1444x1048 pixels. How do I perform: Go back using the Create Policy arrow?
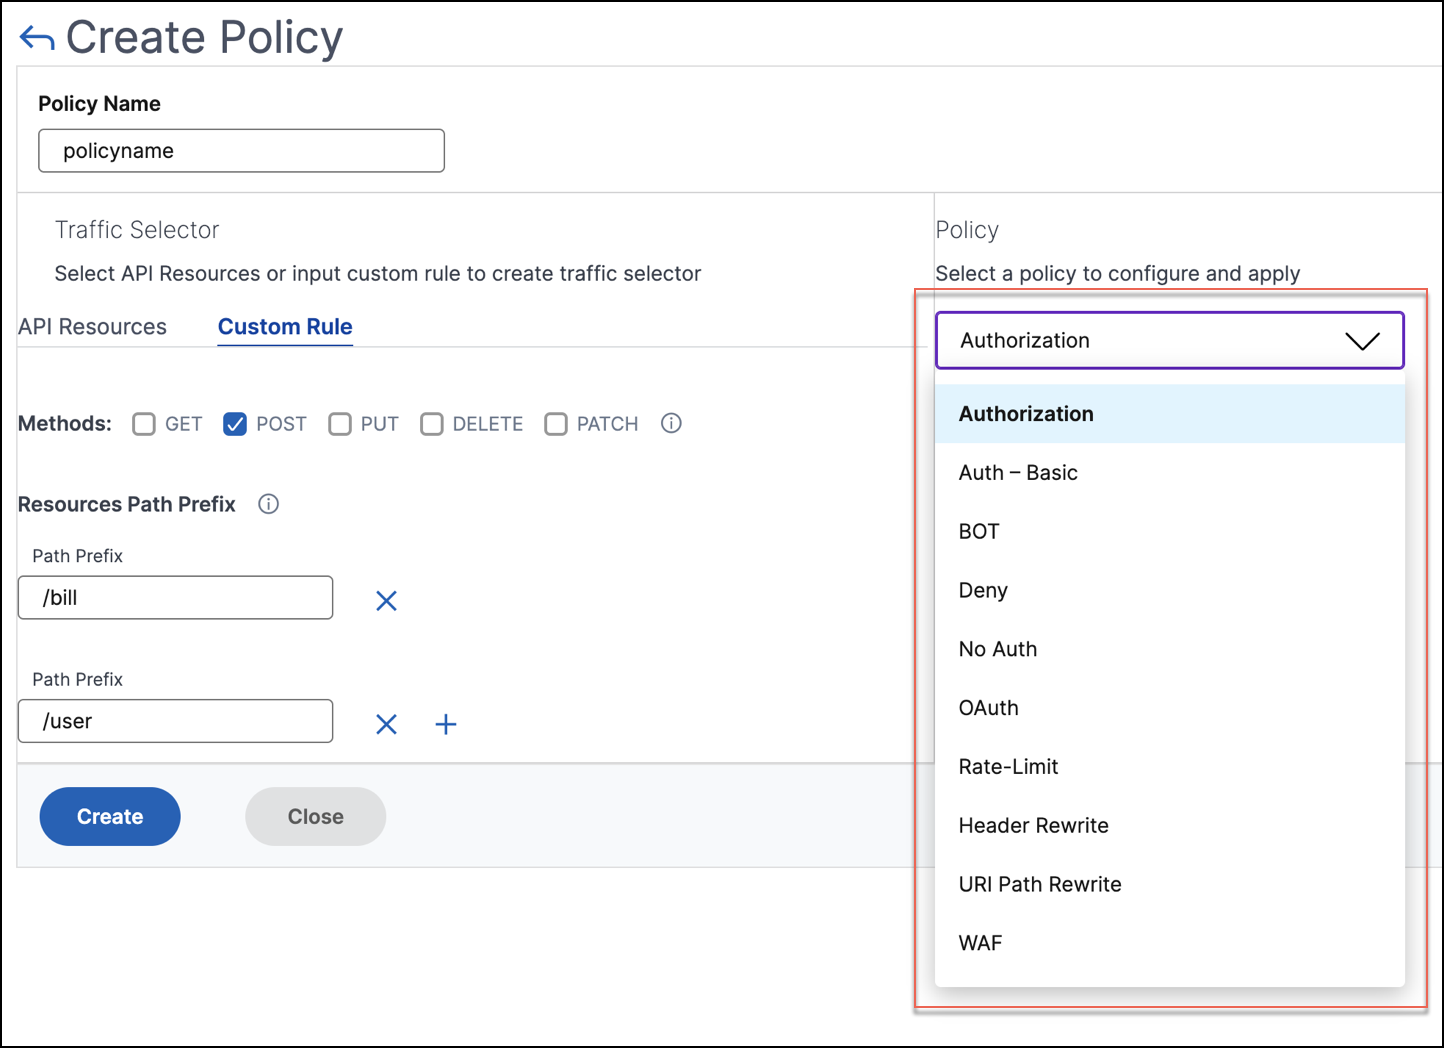click(37, 39)
